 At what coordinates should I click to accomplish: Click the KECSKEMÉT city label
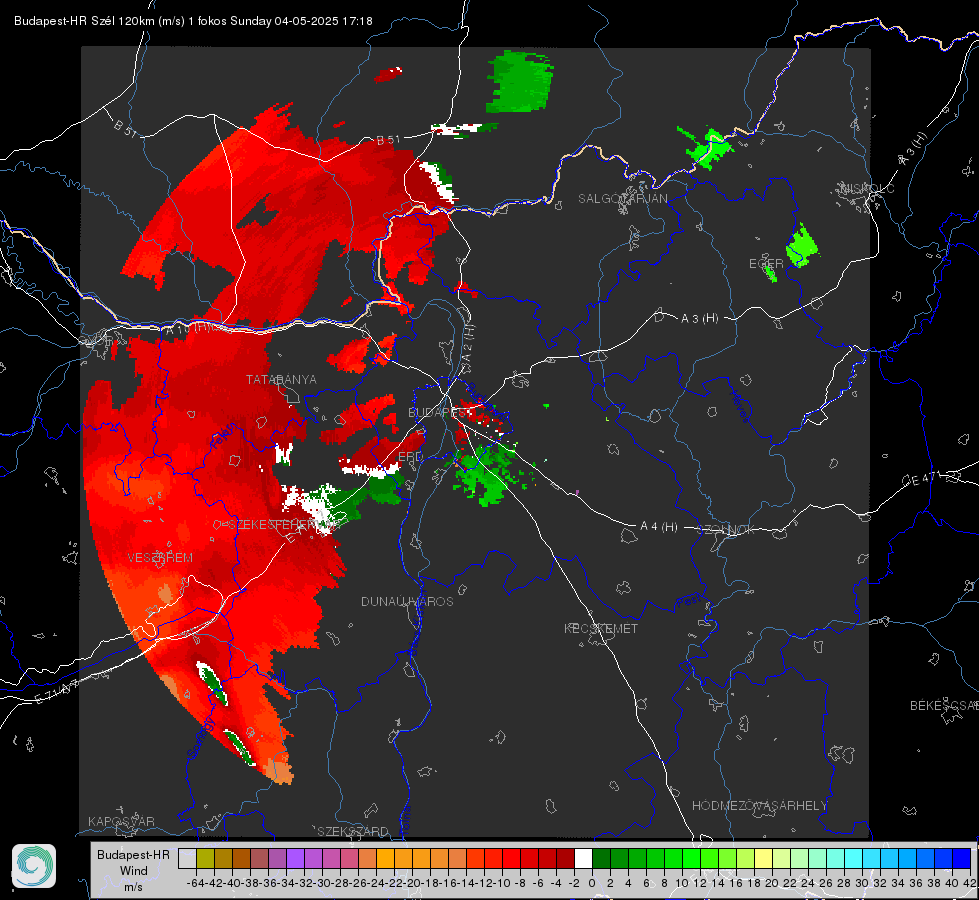click(x=601, y=629)
